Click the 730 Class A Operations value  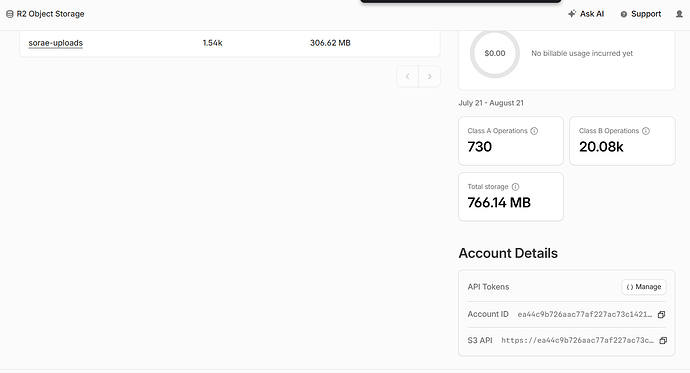click(480, 147)
